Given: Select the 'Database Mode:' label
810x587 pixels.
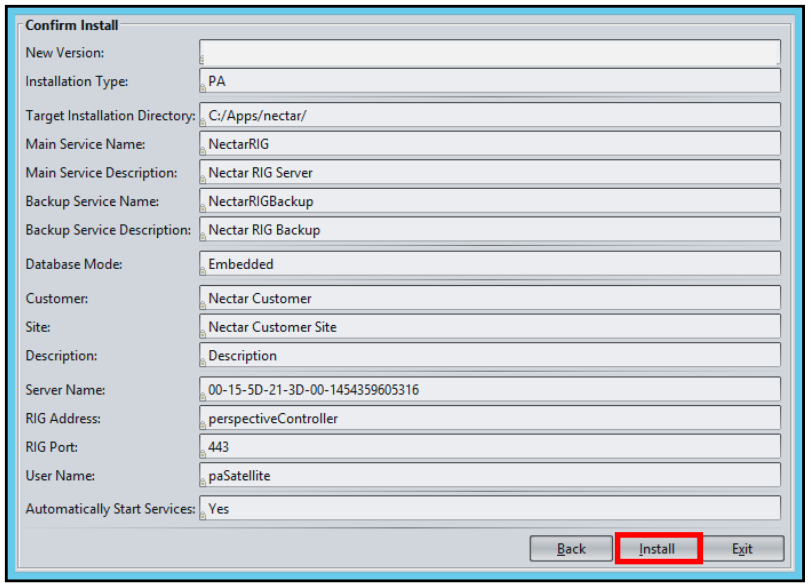Looking at the screenshot, I should pos(74,264).
